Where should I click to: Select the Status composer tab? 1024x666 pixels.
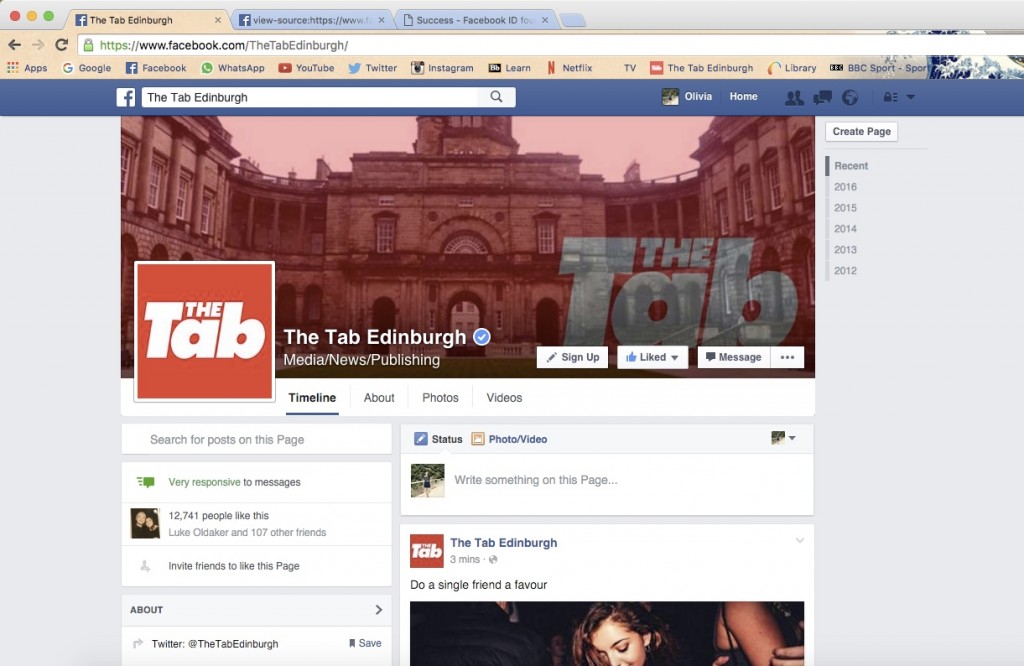[438, 439]
